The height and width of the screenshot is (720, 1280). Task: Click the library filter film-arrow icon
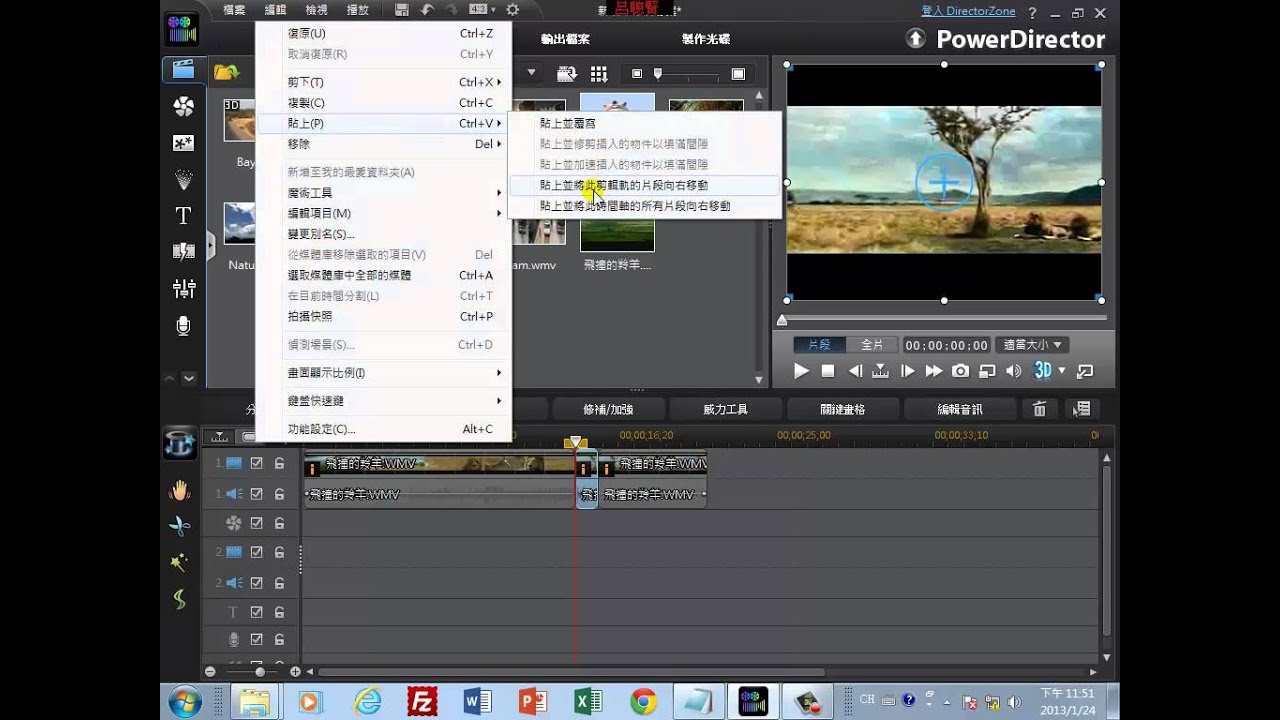tap(567, 73)
